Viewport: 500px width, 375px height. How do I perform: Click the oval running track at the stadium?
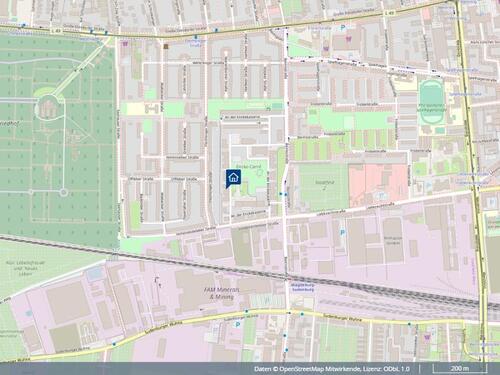432,101
